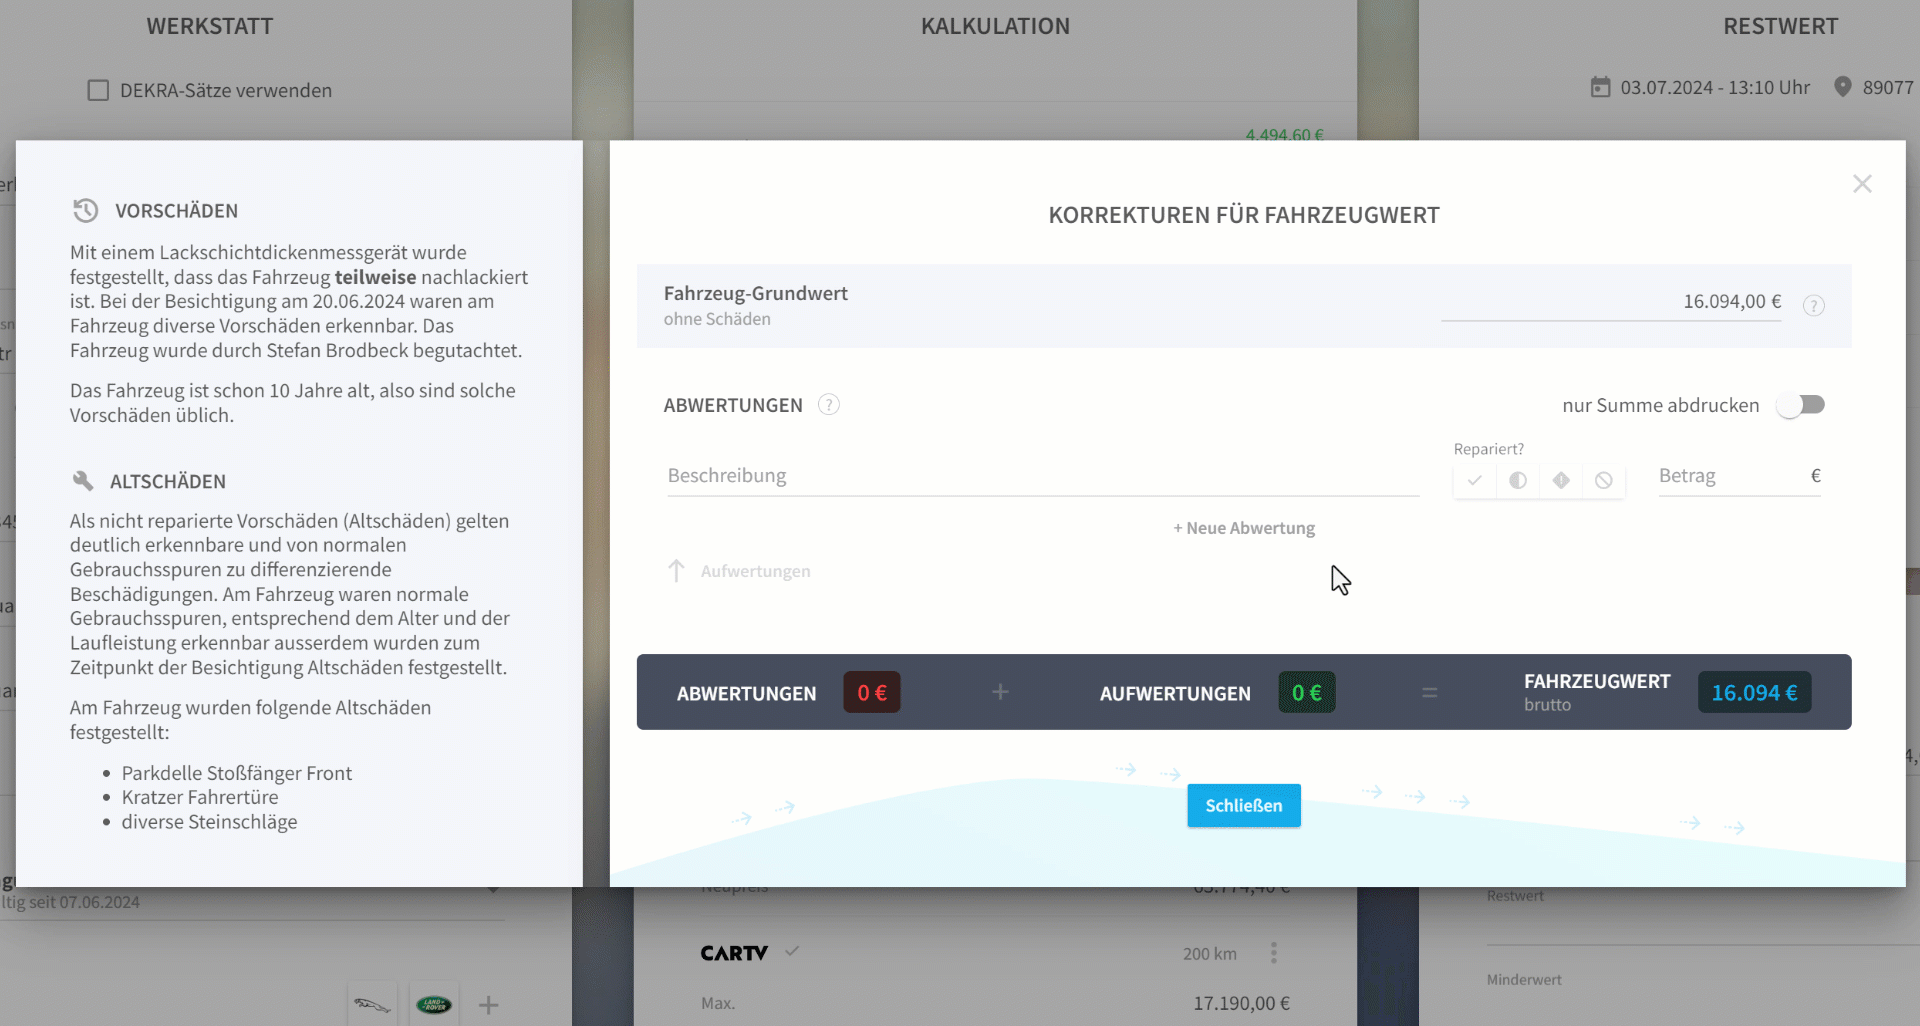
Task: Open the WERKSTATT column header
Action: coord(210,27)
